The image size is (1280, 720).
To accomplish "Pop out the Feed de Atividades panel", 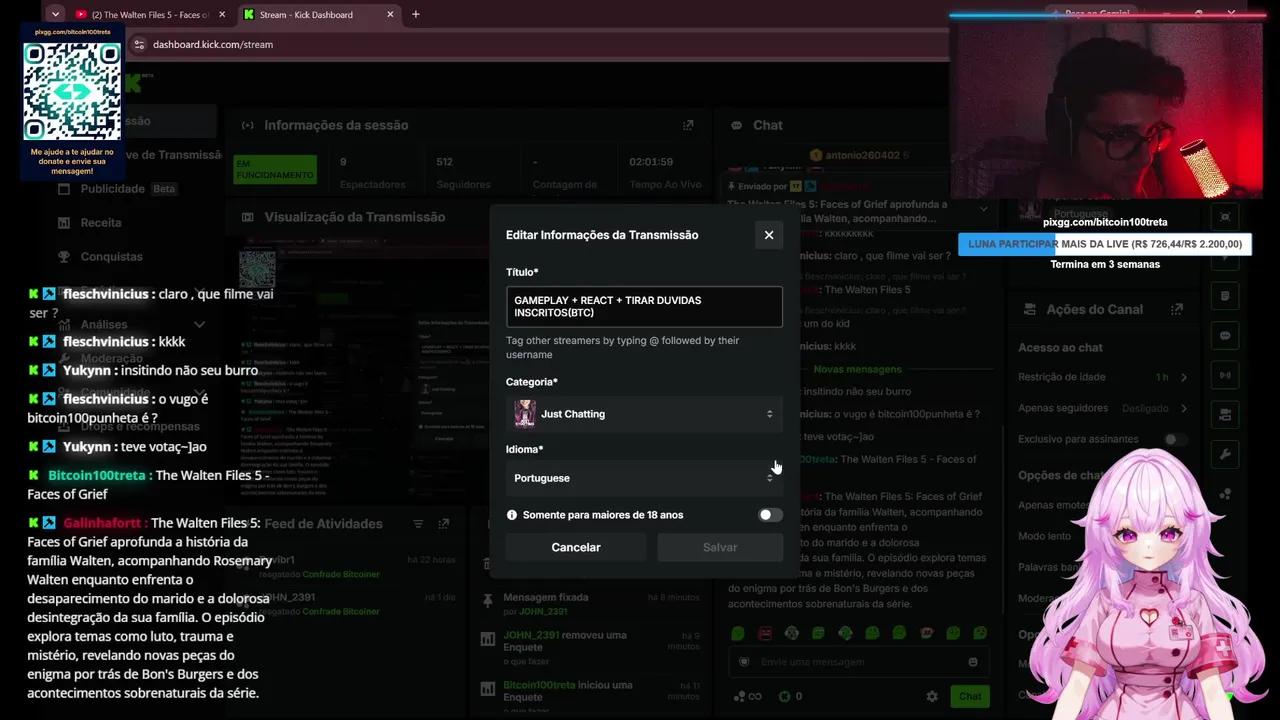I will [x=444, y=523].
